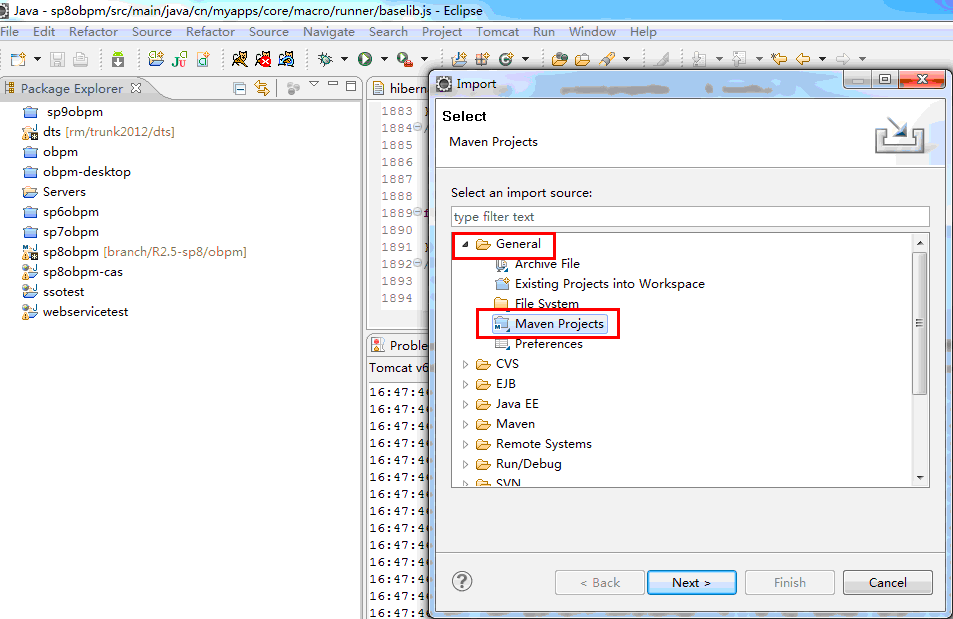
Task: Open the Package Explorer view menu triangle
Action: pyautogui.click(x=314, y=84)
